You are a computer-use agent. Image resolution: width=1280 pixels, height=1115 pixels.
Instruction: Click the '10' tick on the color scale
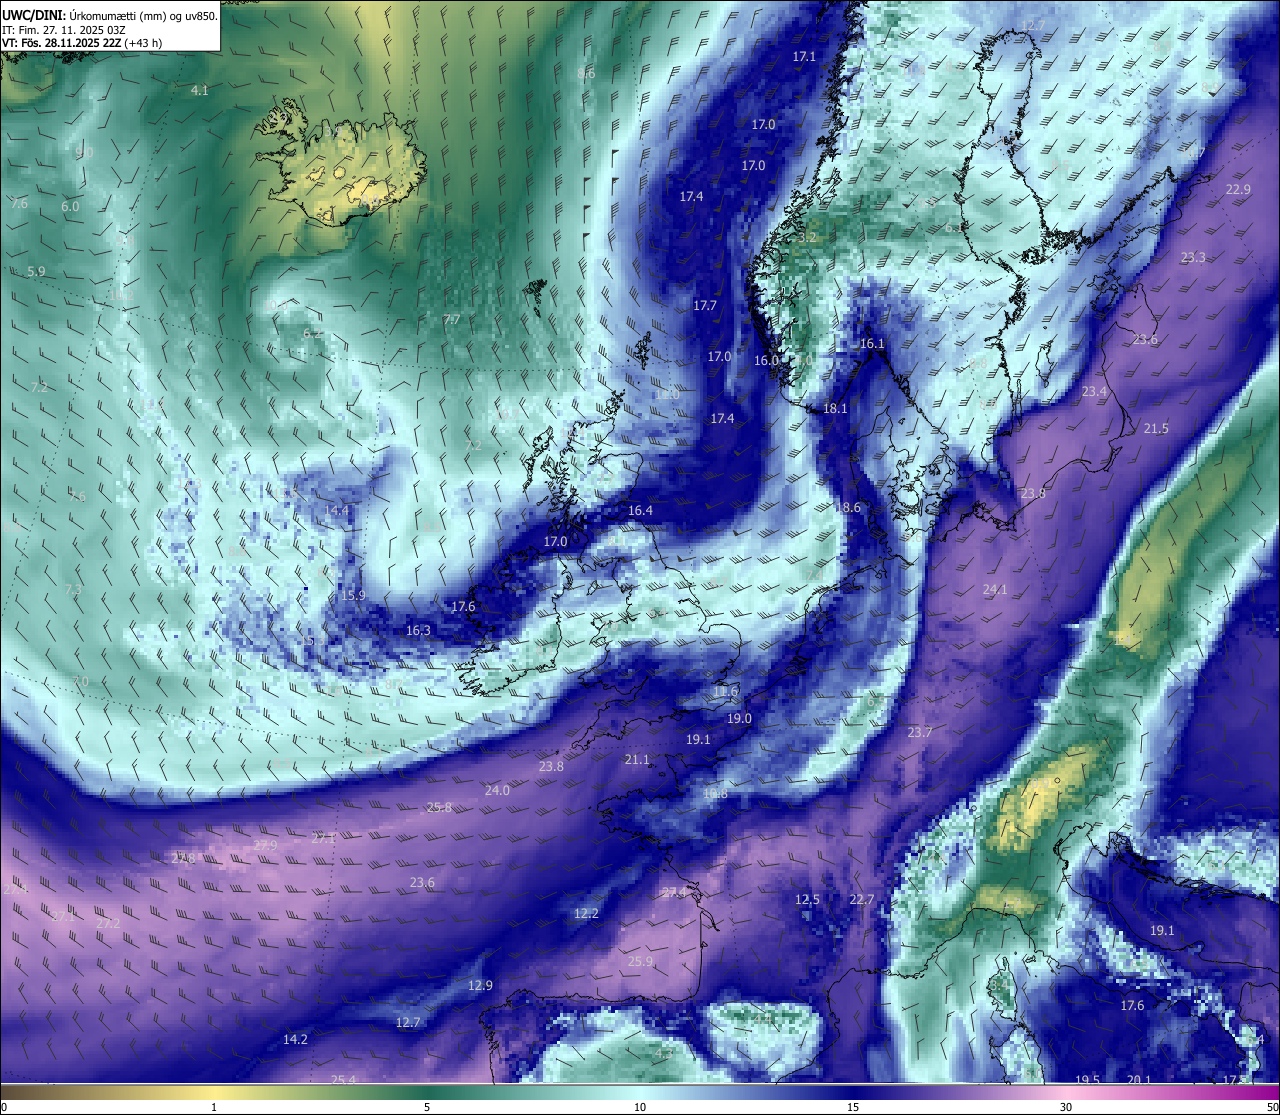click(x=640, y=1107)
